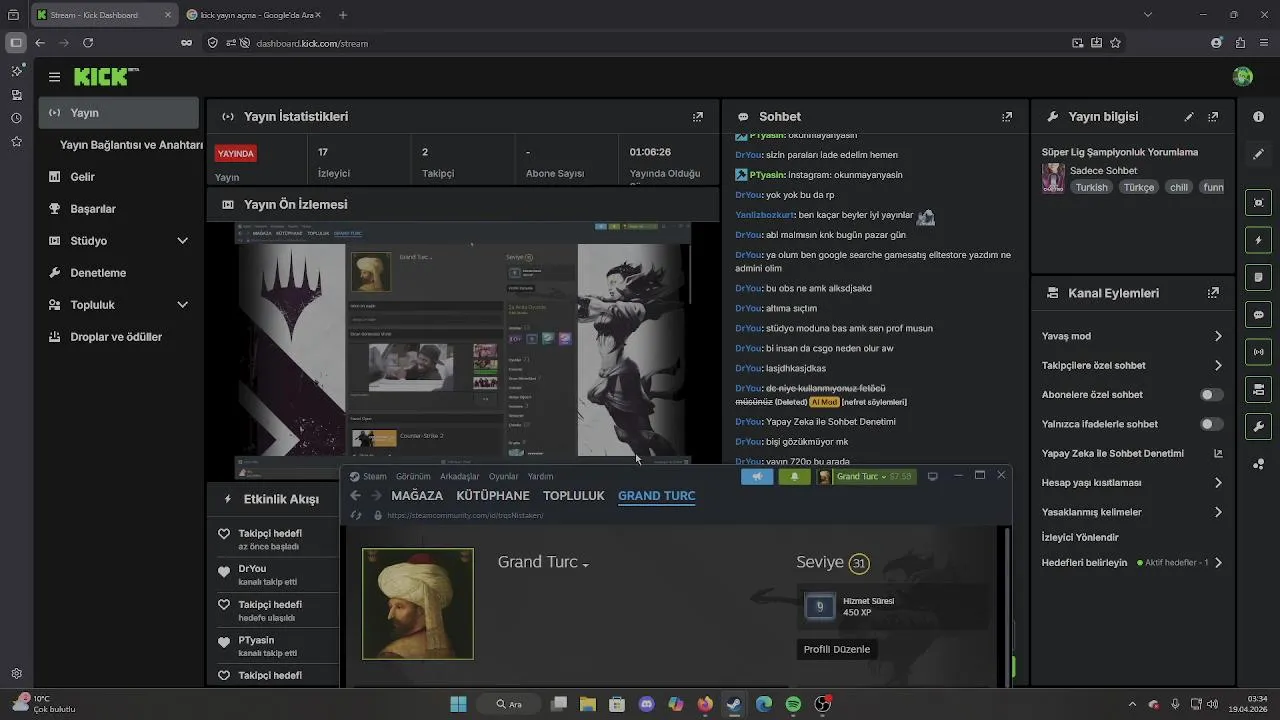Open Denetleme in sidebar
Screen dimensions: 1280x720
pos(98,273)
